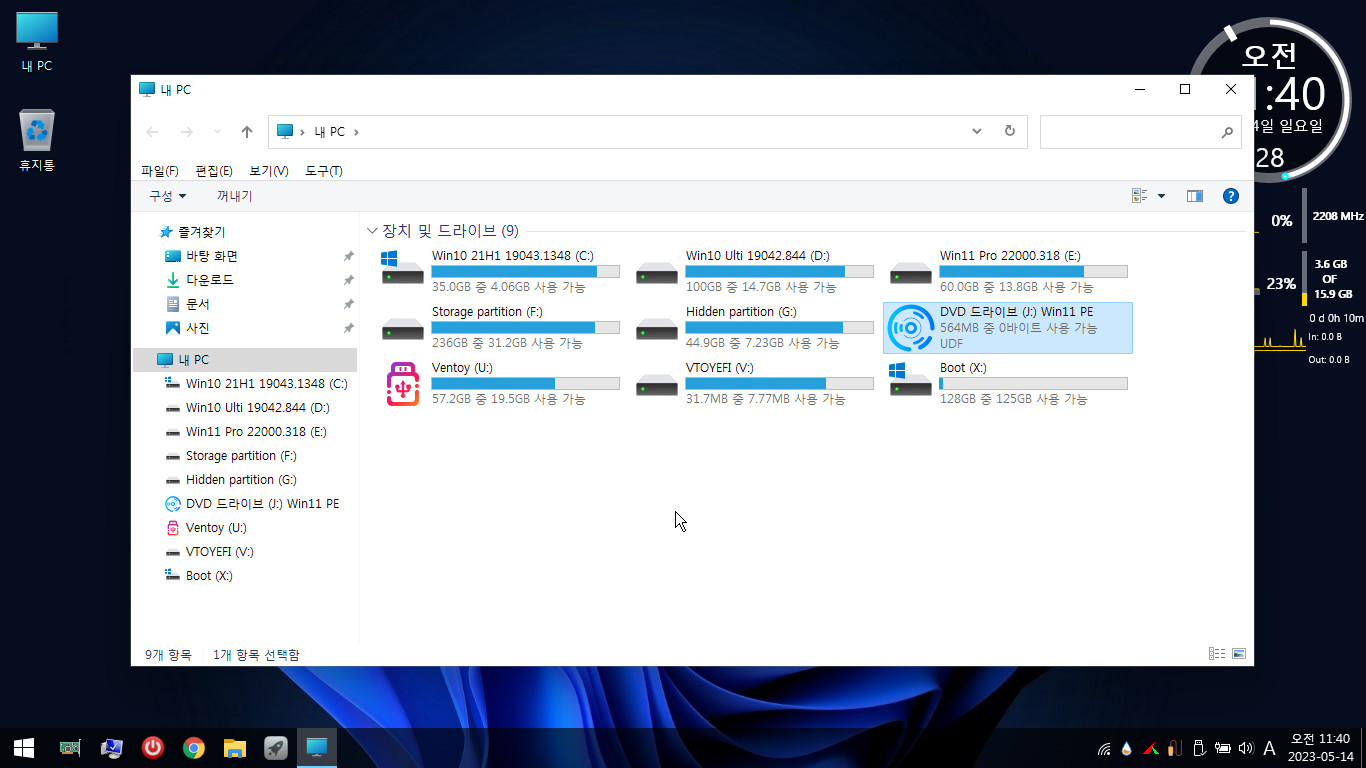Open the Windows Start button
Screen dimensions: 1366x768
click(24, 747)
